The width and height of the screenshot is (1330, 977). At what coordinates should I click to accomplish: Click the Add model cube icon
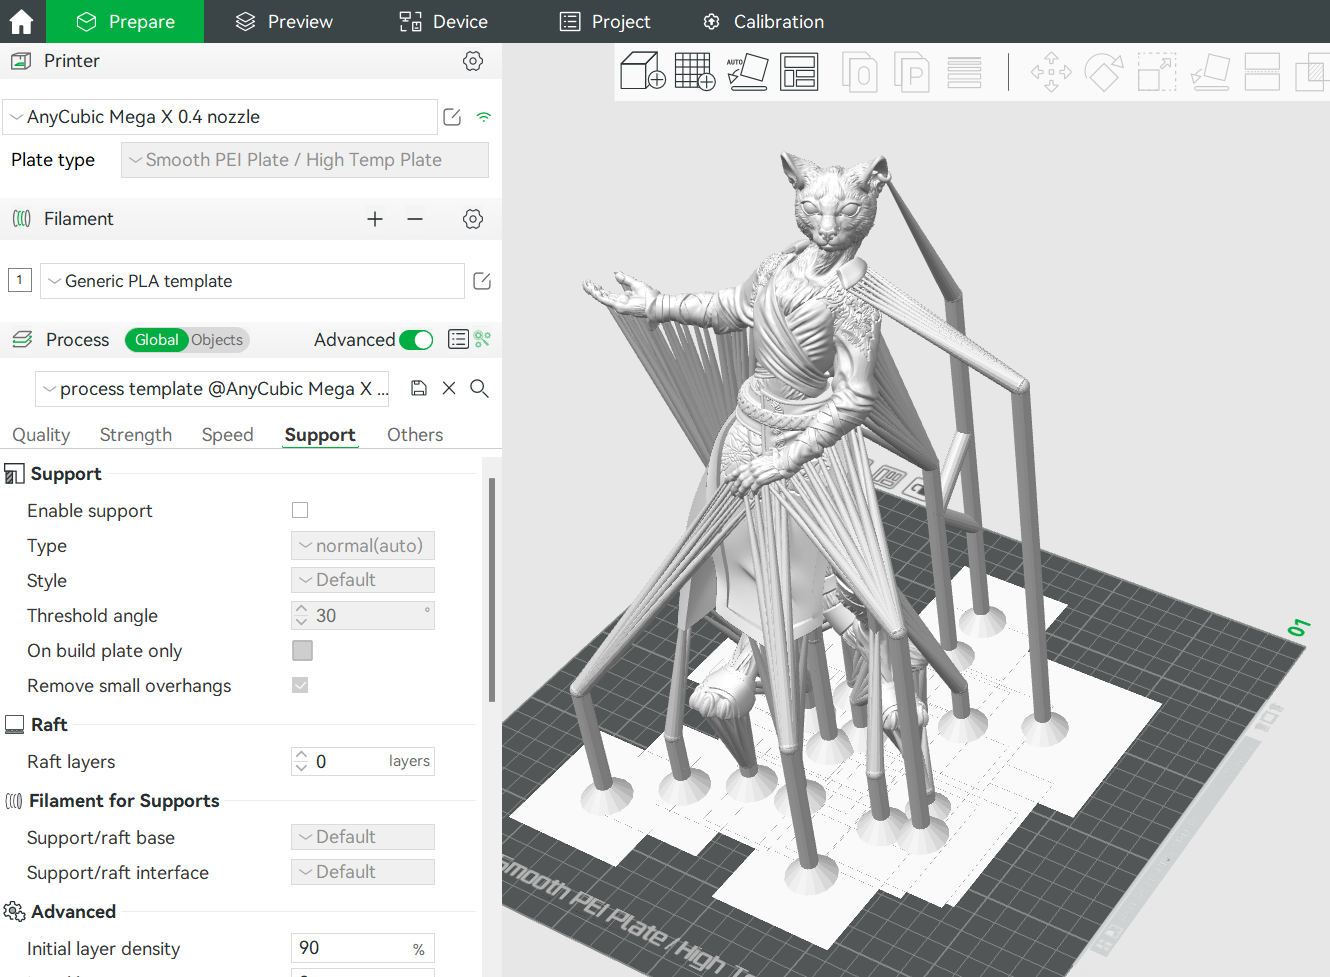[x=643, y=72]
